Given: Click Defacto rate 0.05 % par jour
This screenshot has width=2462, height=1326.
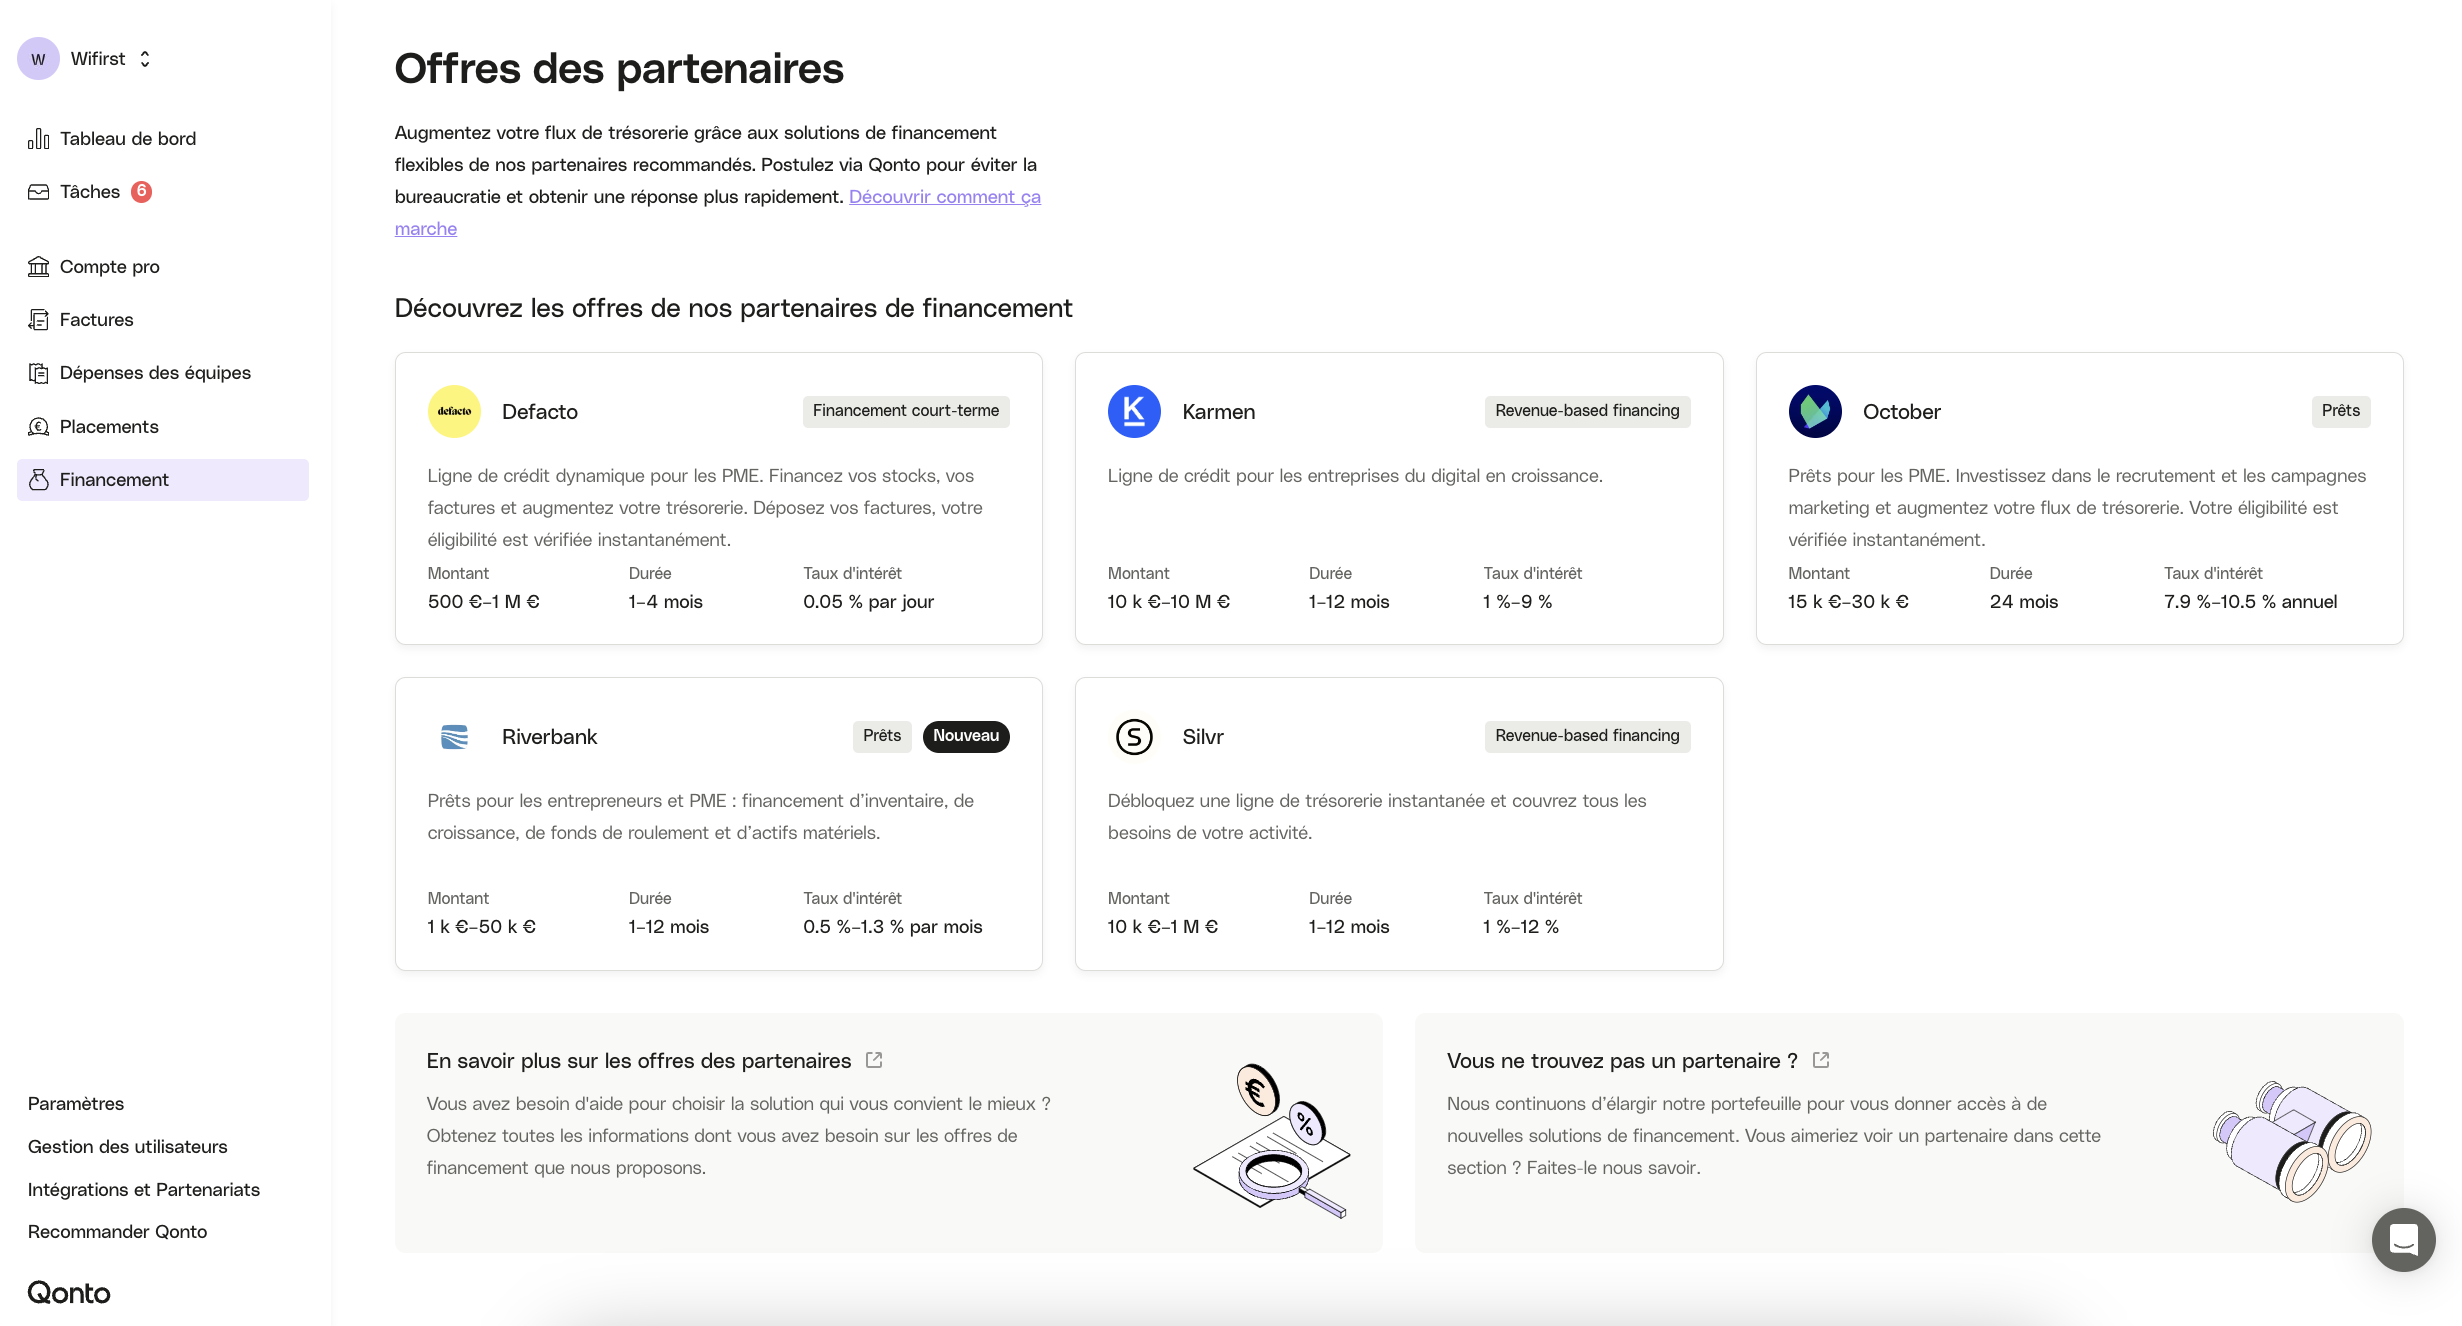Looking at the screenshot, I should (869, 602).
